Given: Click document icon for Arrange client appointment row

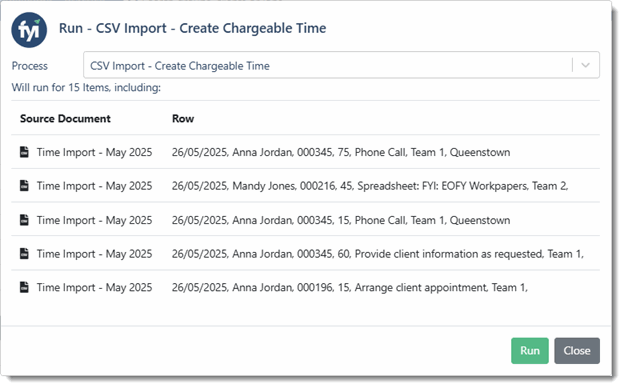Looking at the screenshot, I should (x=24, y=287).
